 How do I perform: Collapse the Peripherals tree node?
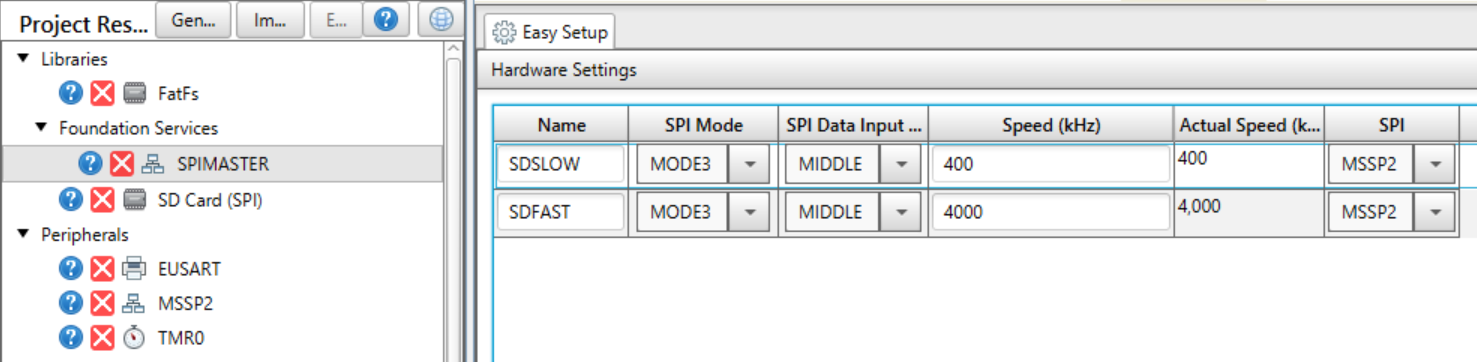tap(24, 234)
